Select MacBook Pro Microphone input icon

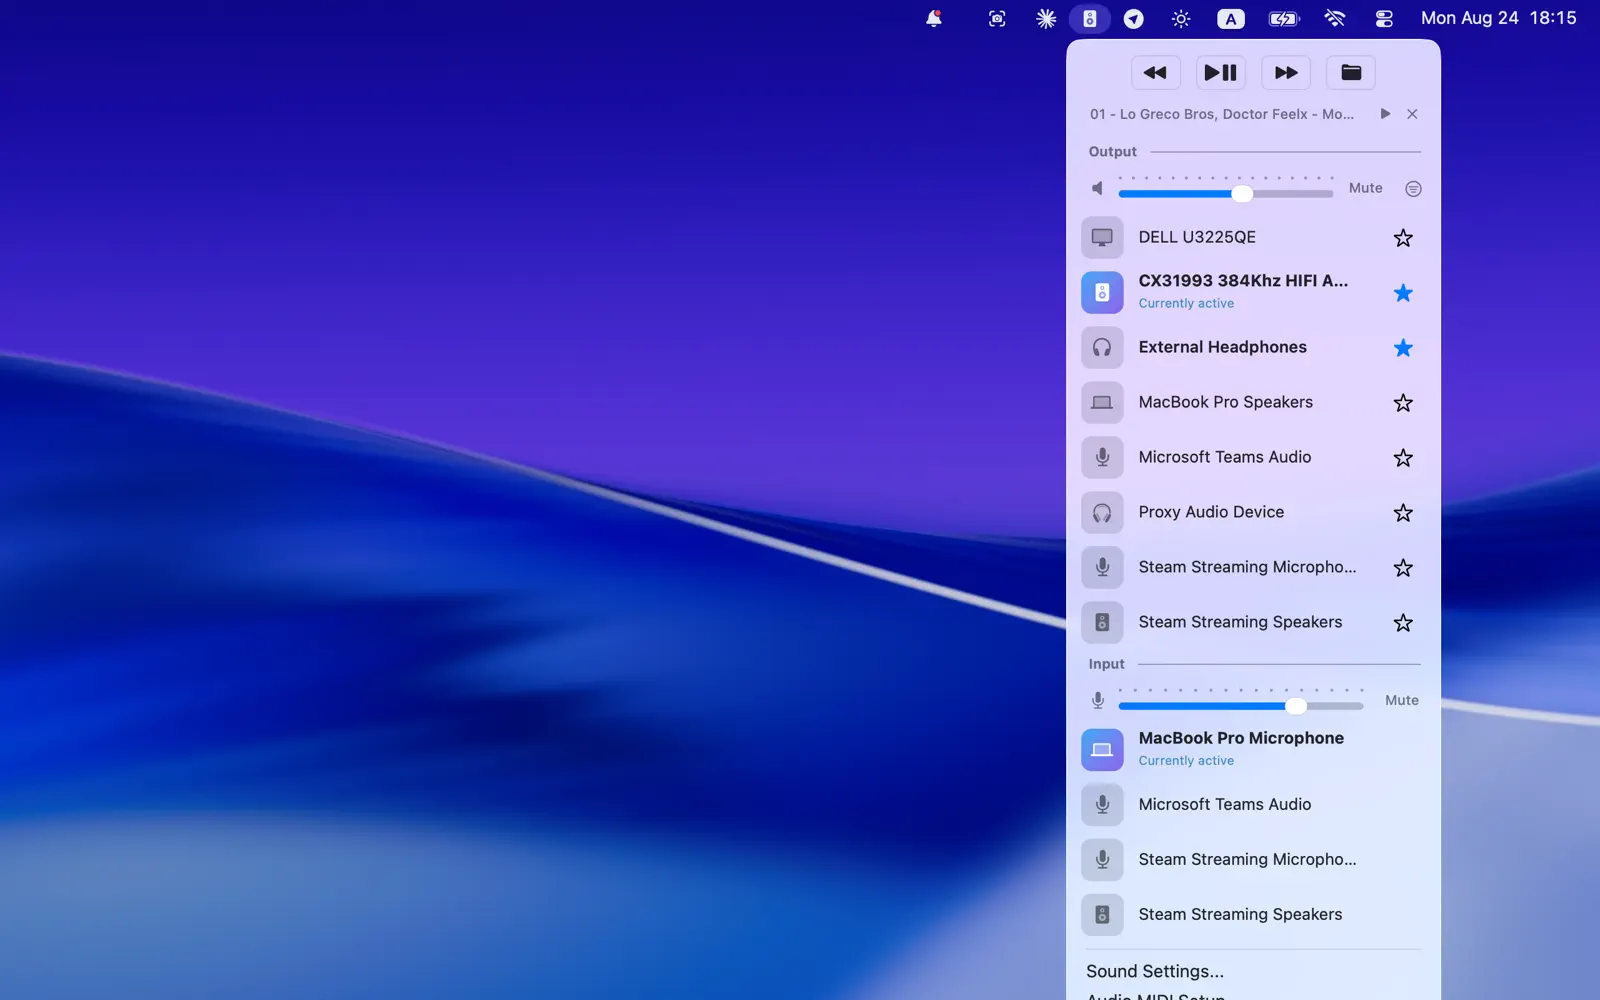click(x=1102, y=749)
